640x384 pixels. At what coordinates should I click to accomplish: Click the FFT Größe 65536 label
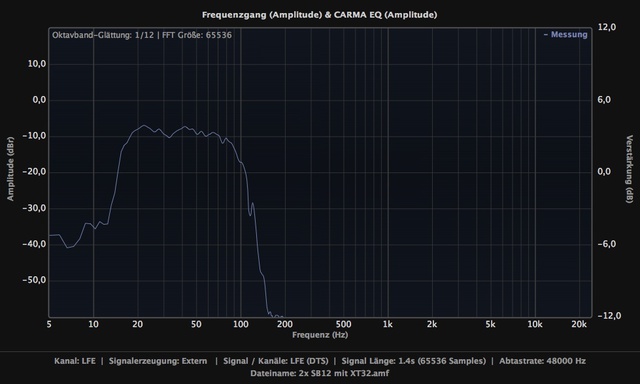tap(197, 35)
